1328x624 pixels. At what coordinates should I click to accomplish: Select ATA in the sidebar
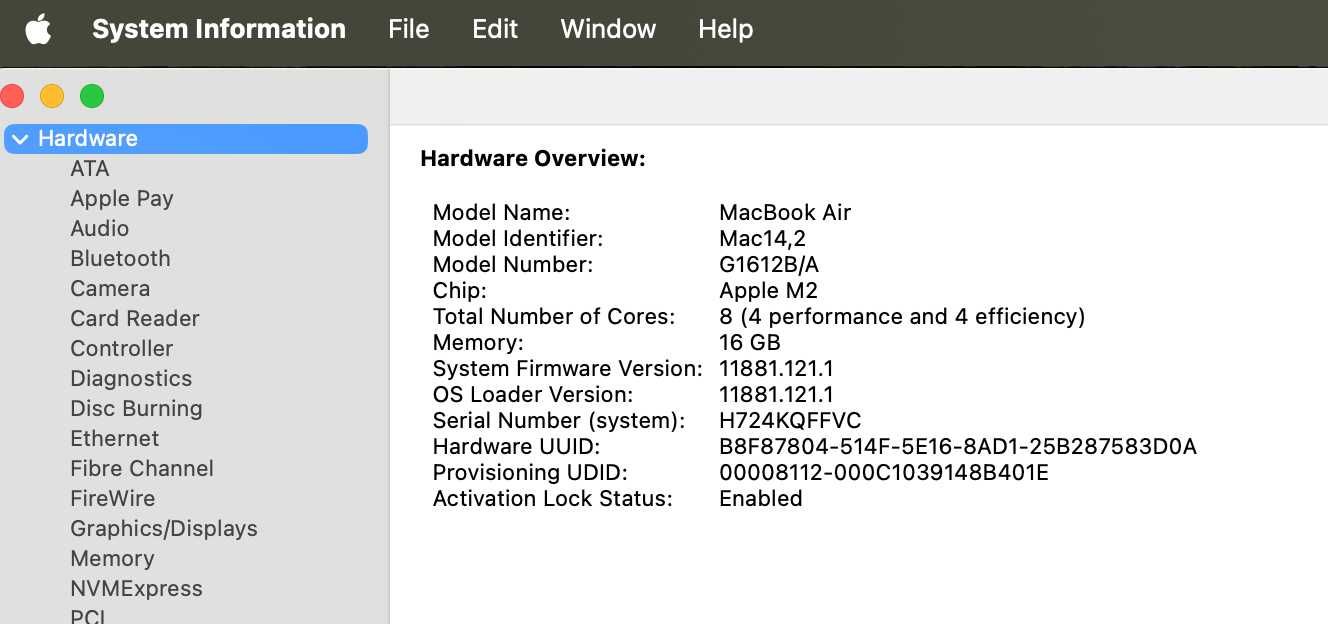[90, 169]
